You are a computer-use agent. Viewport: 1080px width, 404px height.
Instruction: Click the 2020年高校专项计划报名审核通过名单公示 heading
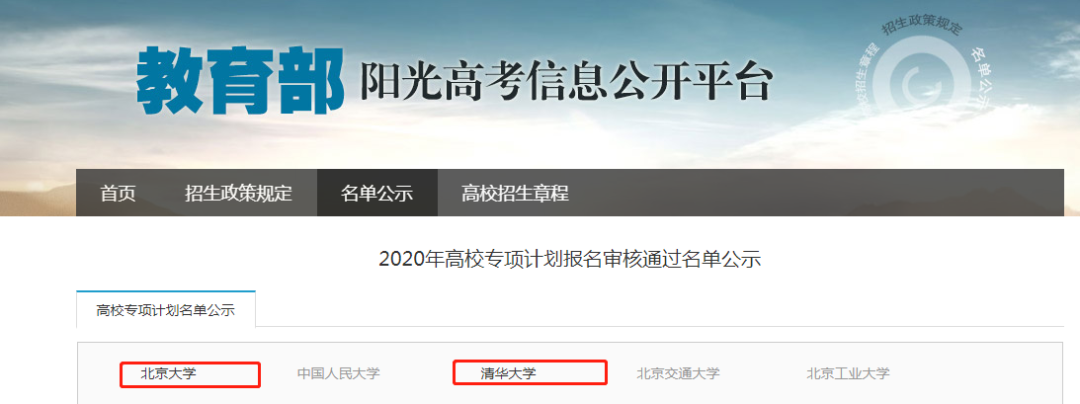570,259
